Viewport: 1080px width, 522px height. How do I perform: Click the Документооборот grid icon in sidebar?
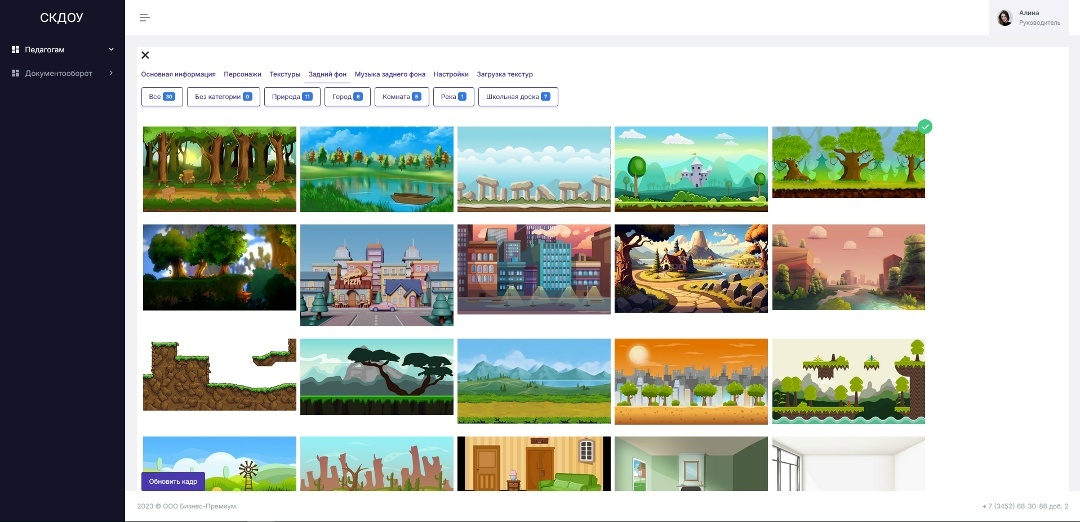pos(15,73)
